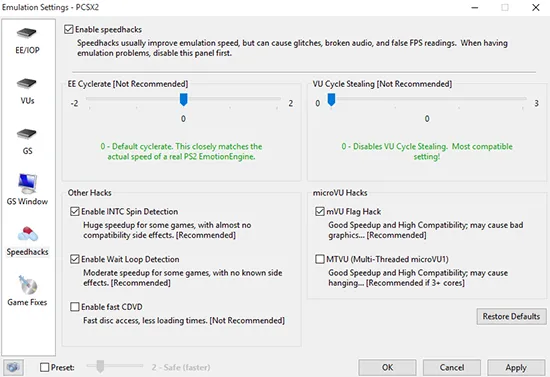This screenshot has width=550, height=377.
Task: Tick the Preset checkbox
Action: click(45, 367)
